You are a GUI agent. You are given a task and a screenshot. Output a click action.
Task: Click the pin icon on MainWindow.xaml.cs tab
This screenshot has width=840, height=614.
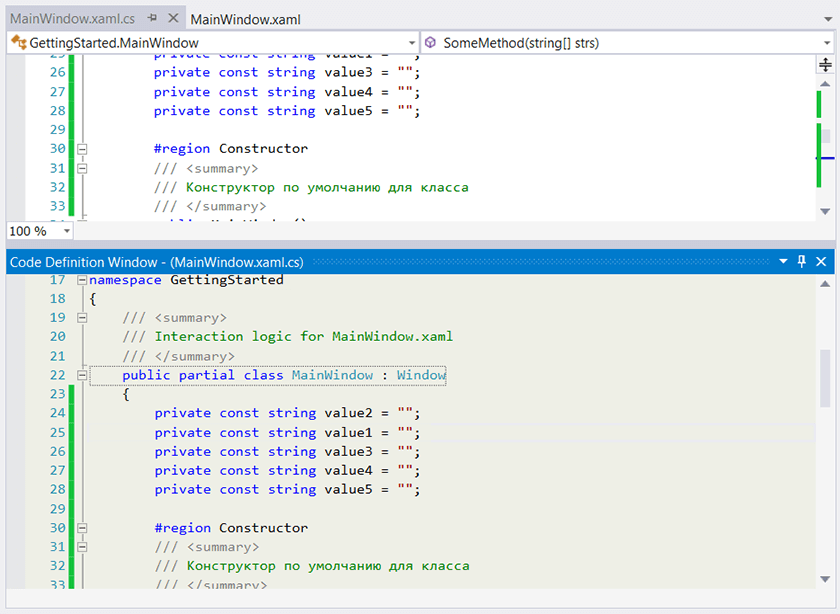[x=153, y=18]
